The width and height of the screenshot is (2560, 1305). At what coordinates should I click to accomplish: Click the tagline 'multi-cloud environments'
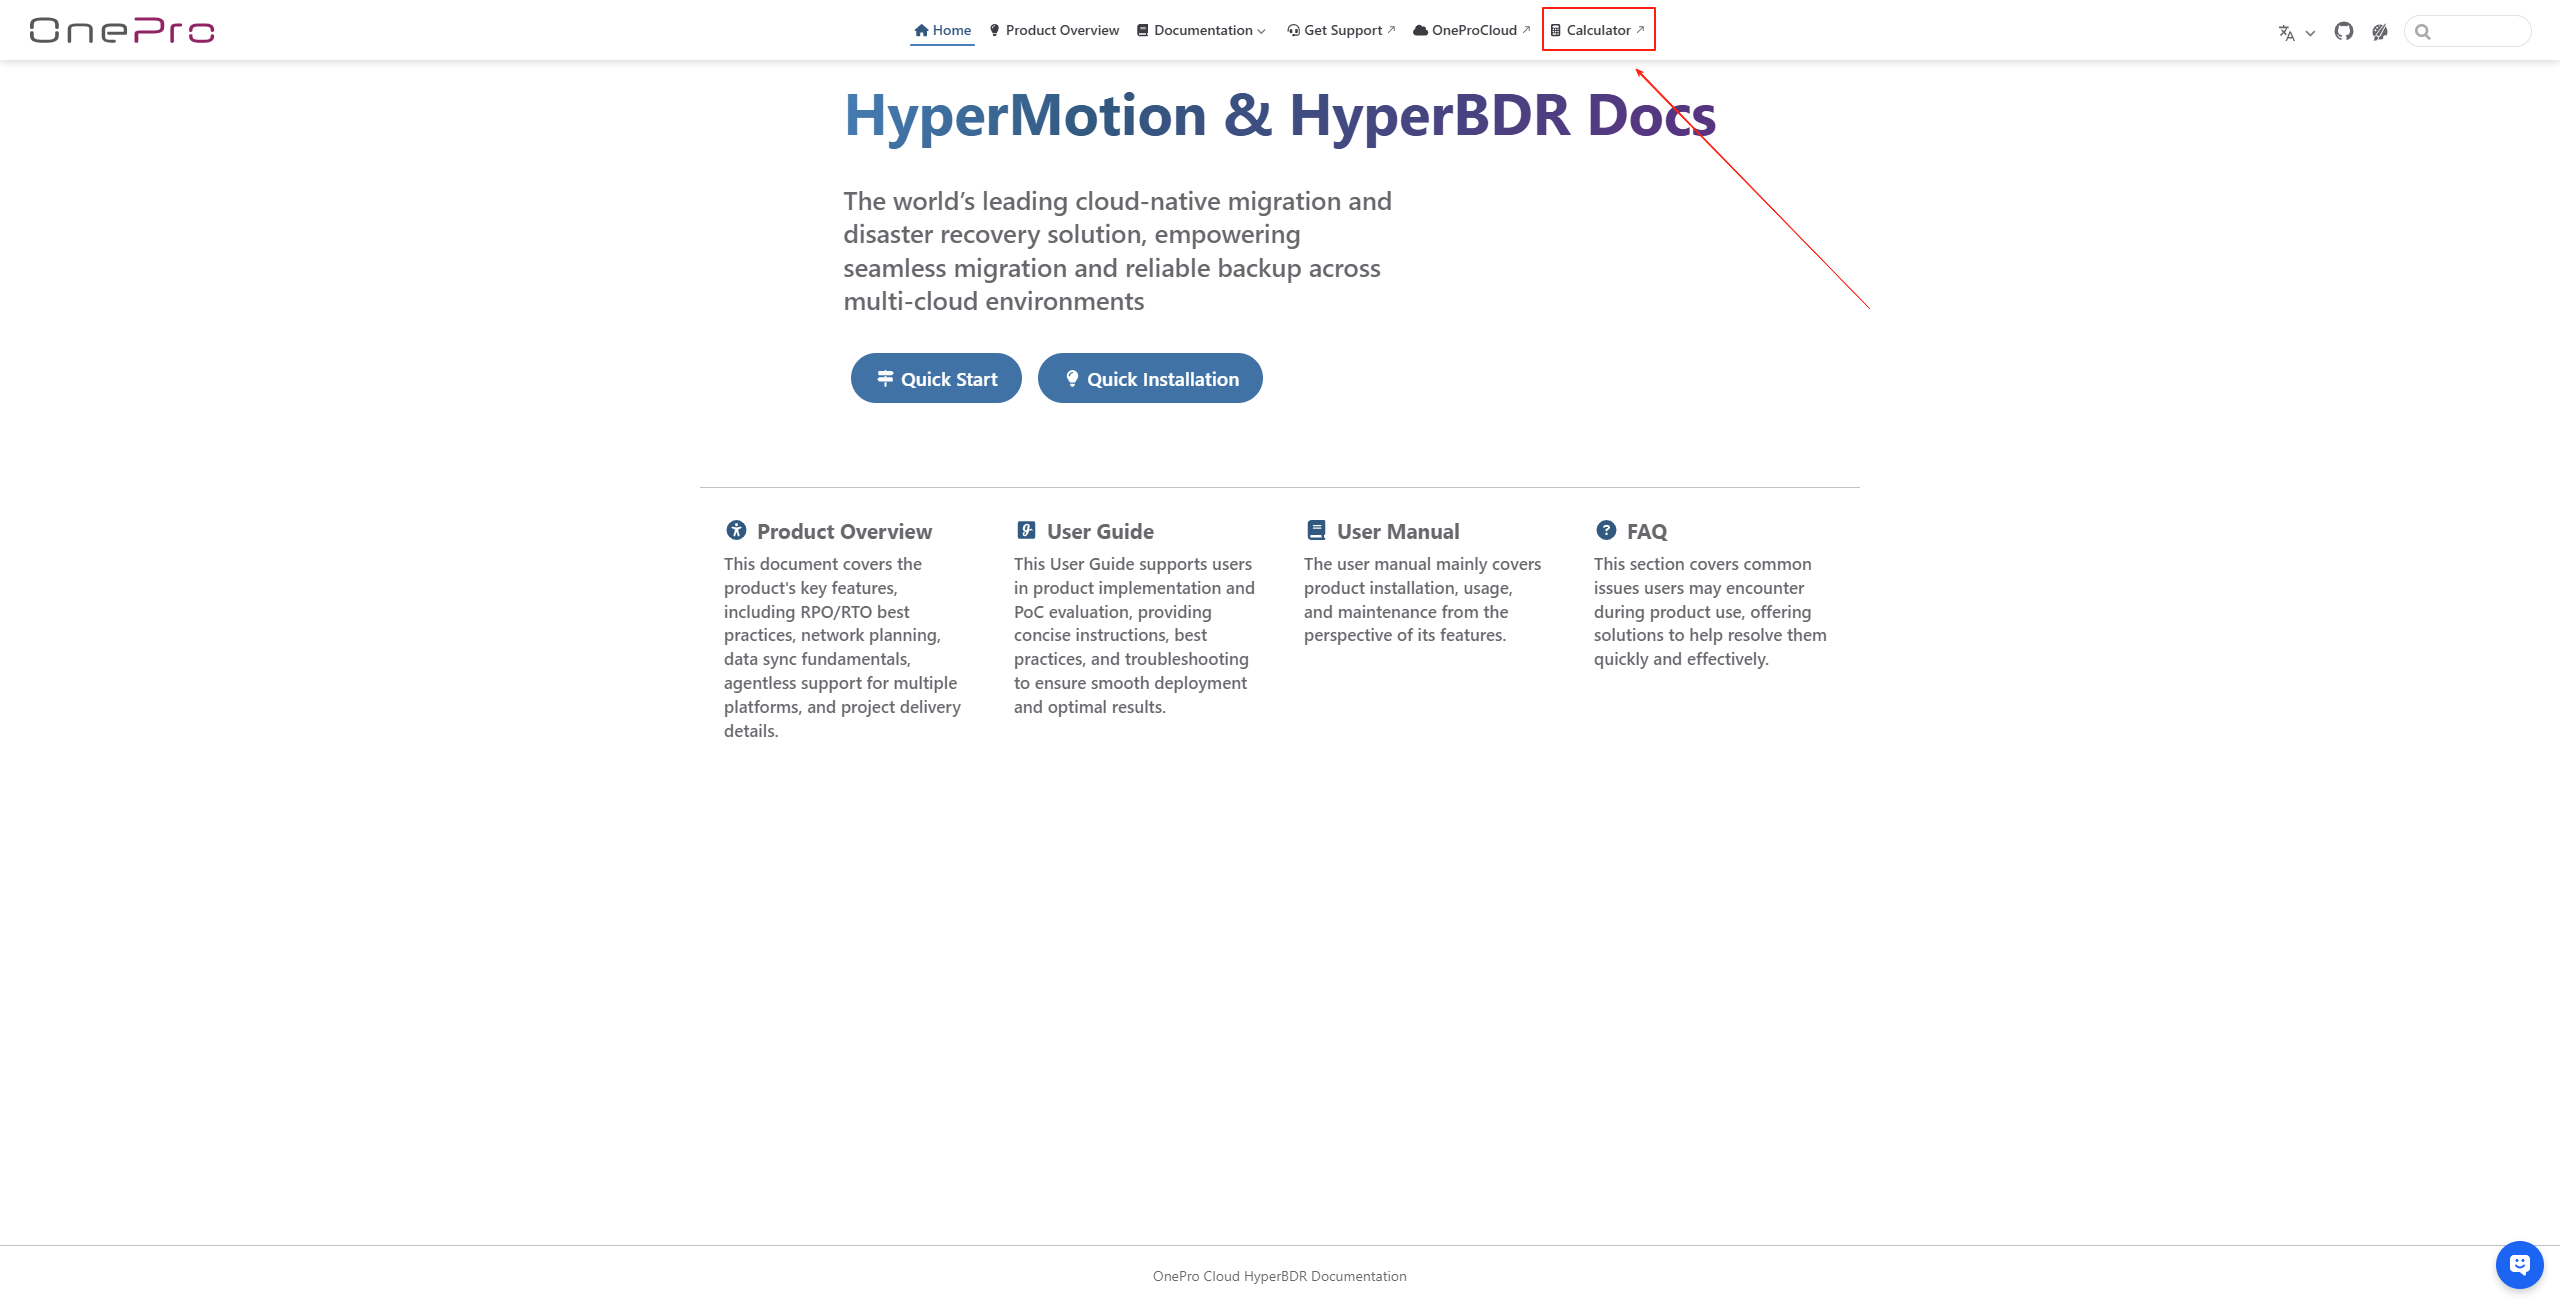click(993, 301)
